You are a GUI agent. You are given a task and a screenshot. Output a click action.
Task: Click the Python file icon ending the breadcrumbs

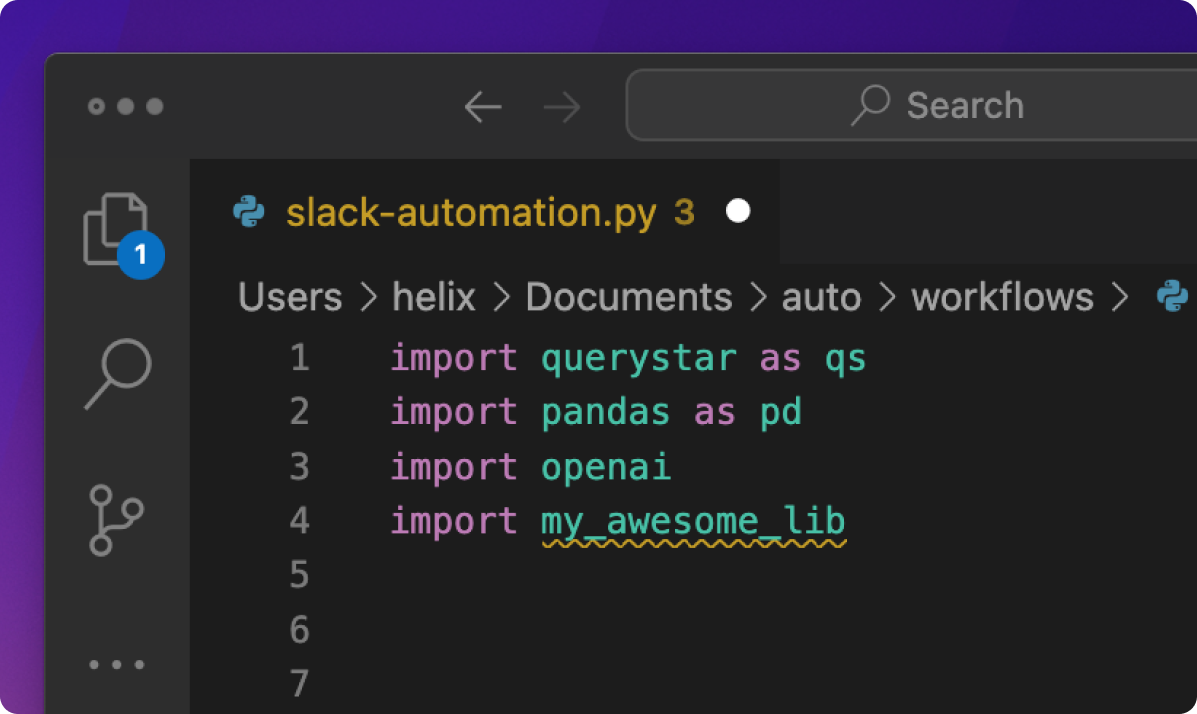(x=1171, y=297)
